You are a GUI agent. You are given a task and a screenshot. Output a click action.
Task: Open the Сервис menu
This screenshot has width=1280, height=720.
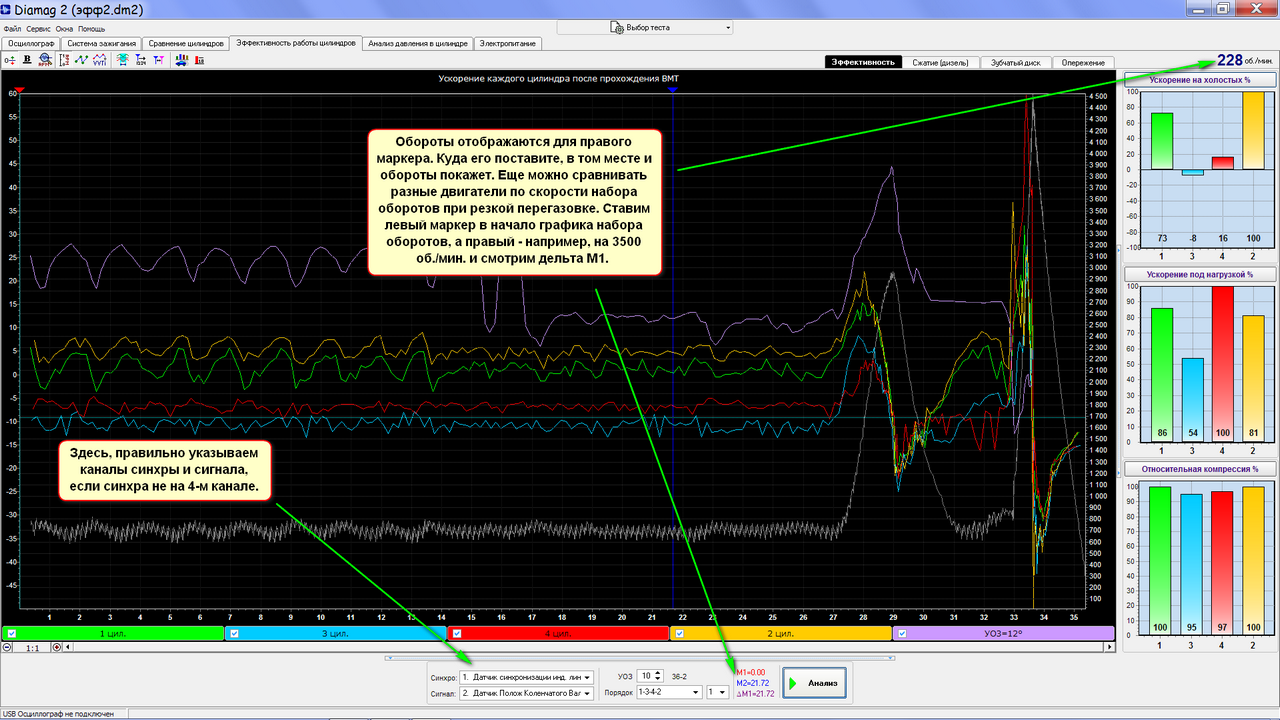pyautogui.click(x=40, y=29)
